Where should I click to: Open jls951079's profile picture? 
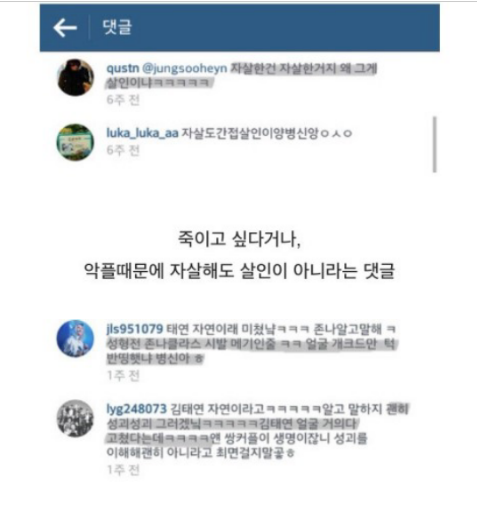[x=75, y=338]
